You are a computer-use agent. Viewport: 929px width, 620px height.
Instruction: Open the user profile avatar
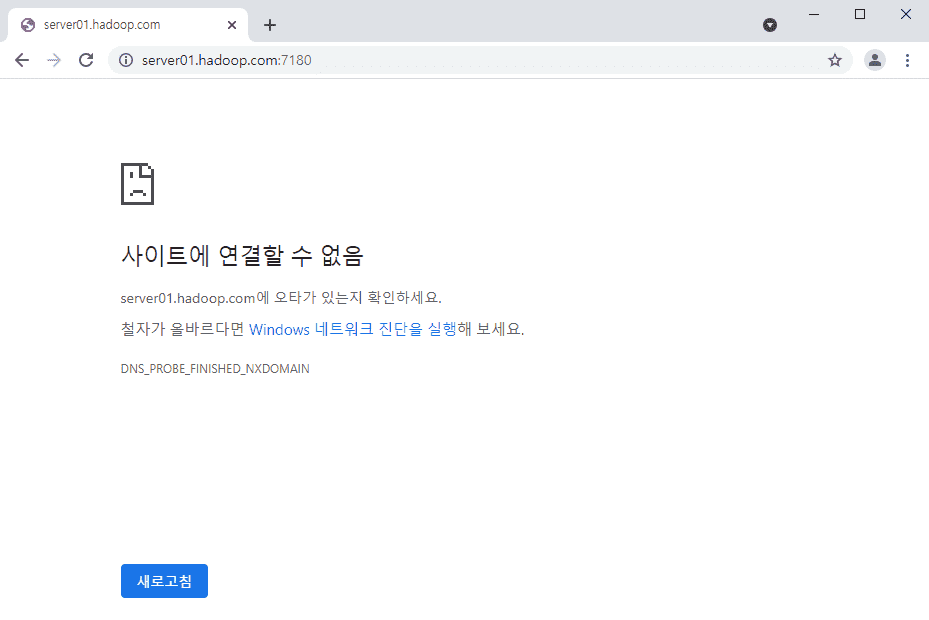point(874,60)
